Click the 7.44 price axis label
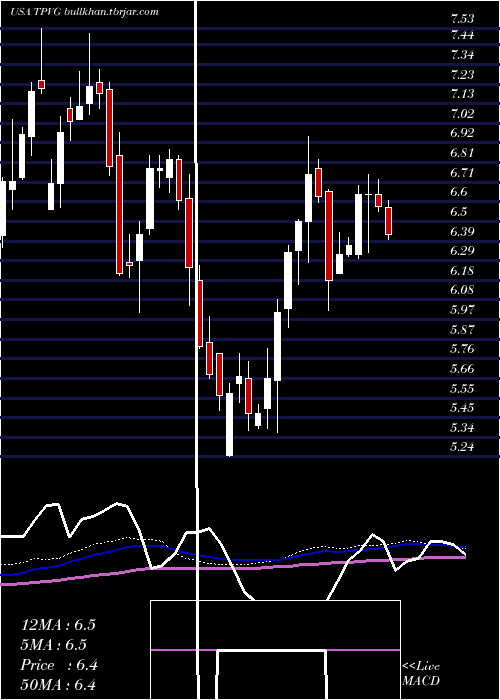500x700 pixels. [462, 35]
